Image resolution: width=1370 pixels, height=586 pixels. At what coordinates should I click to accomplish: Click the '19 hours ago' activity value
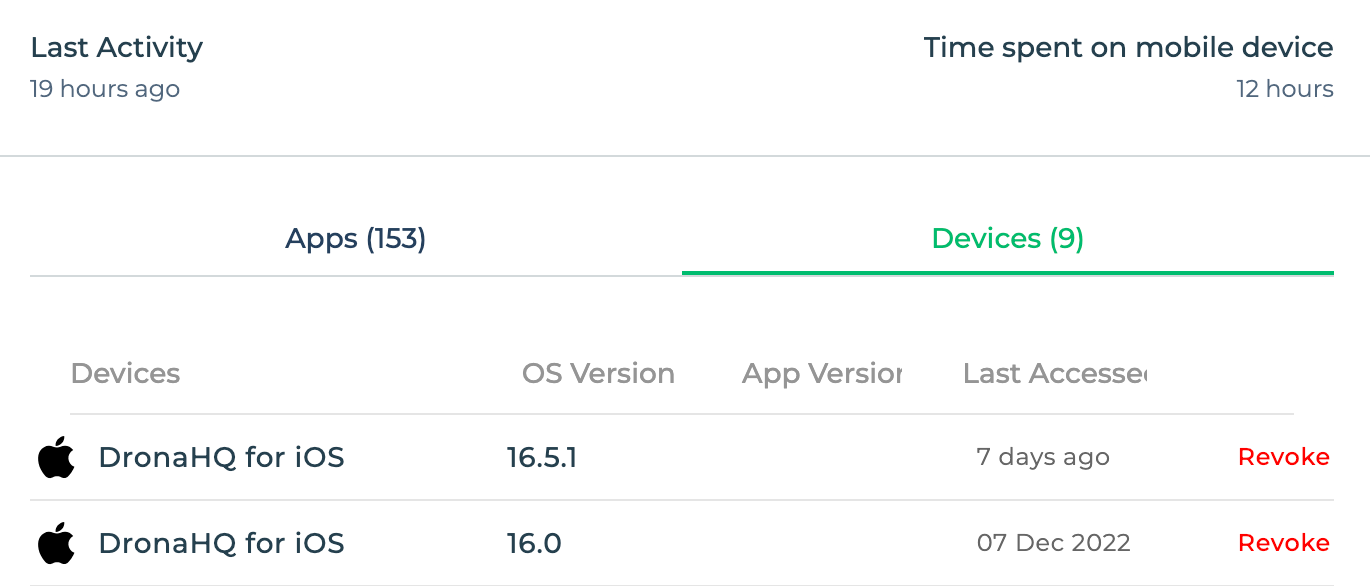coord(105,89)
